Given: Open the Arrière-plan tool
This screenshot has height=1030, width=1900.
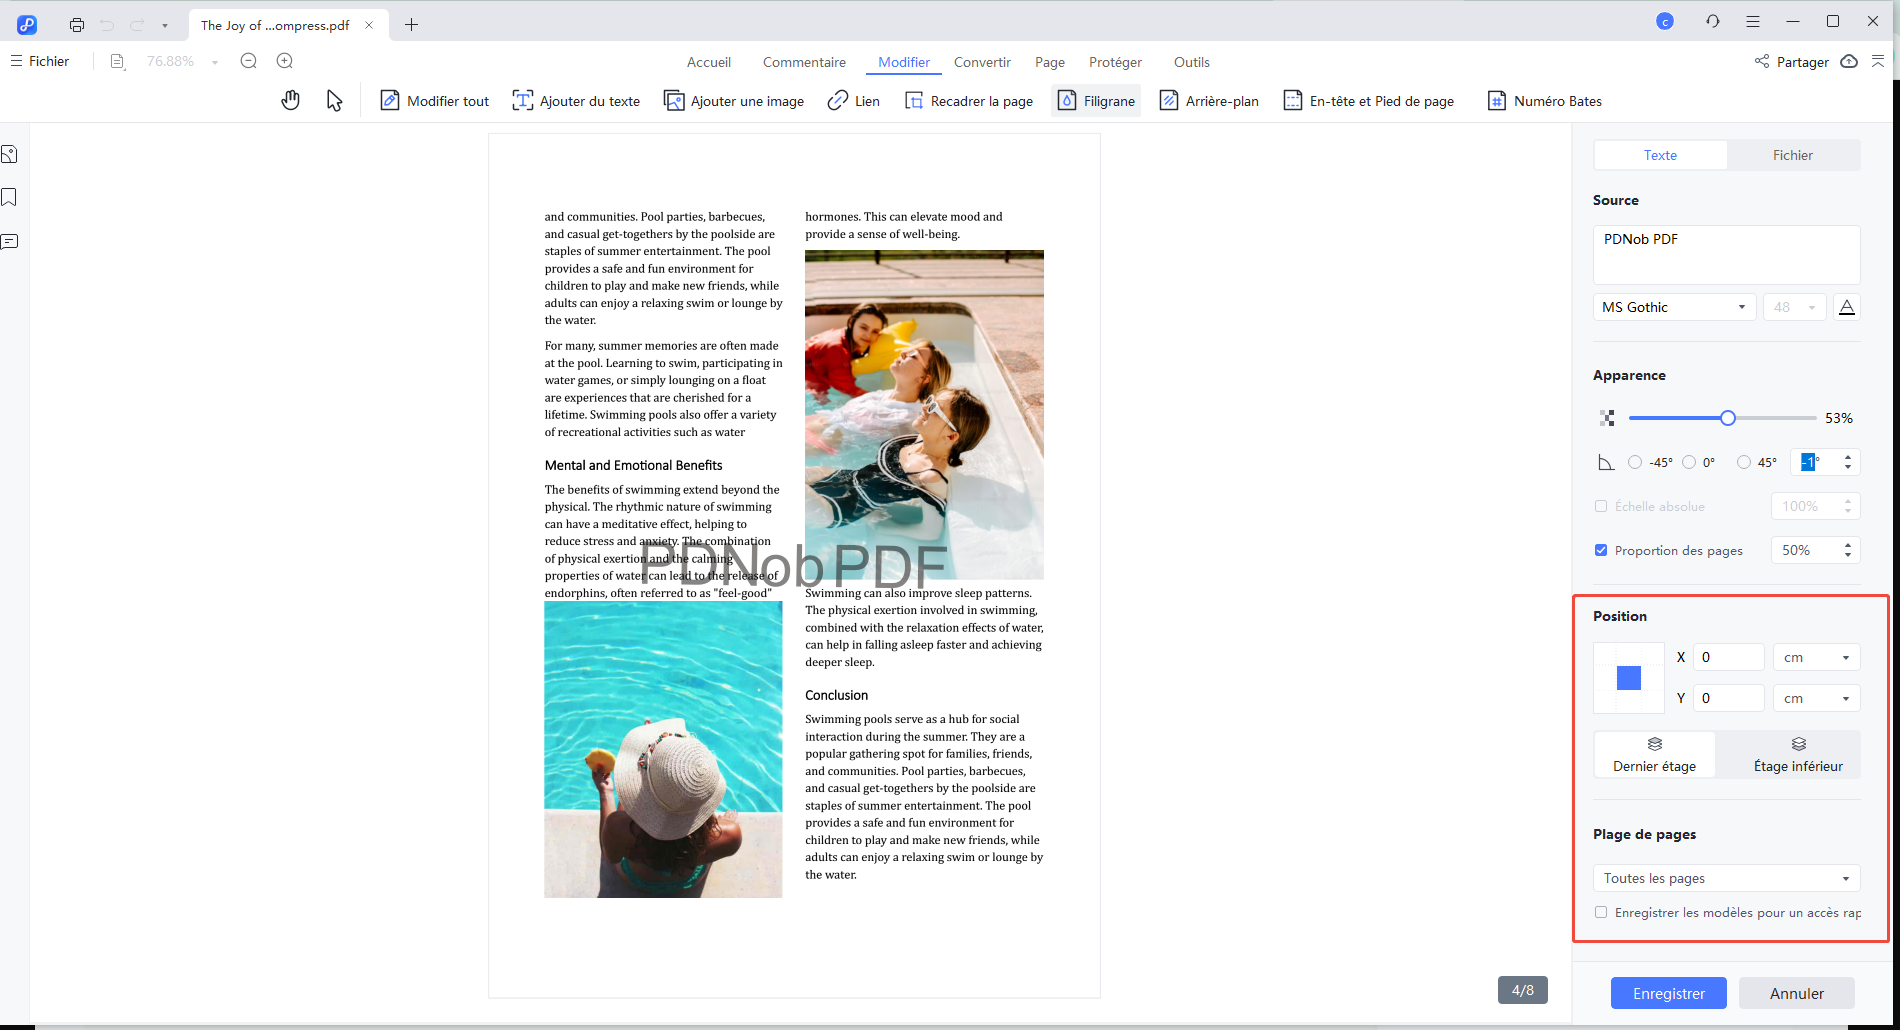Looking at the screenshot, I should pos(1209,100).
